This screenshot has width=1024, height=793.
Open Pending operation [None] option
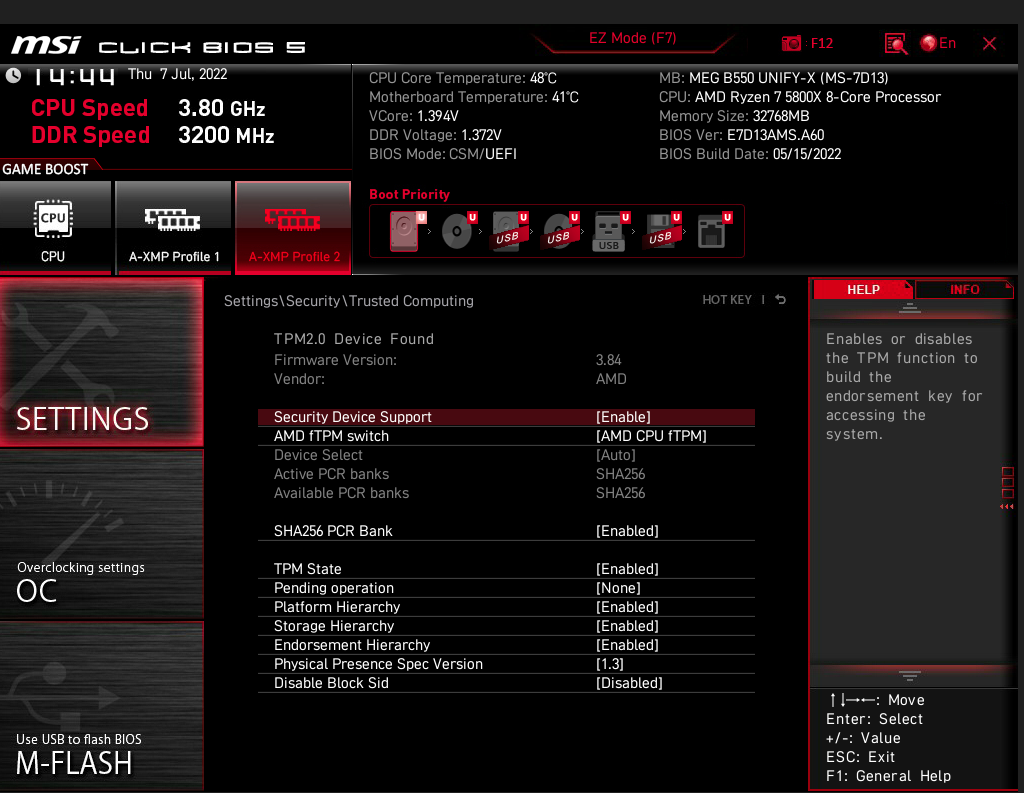(506, 587)
